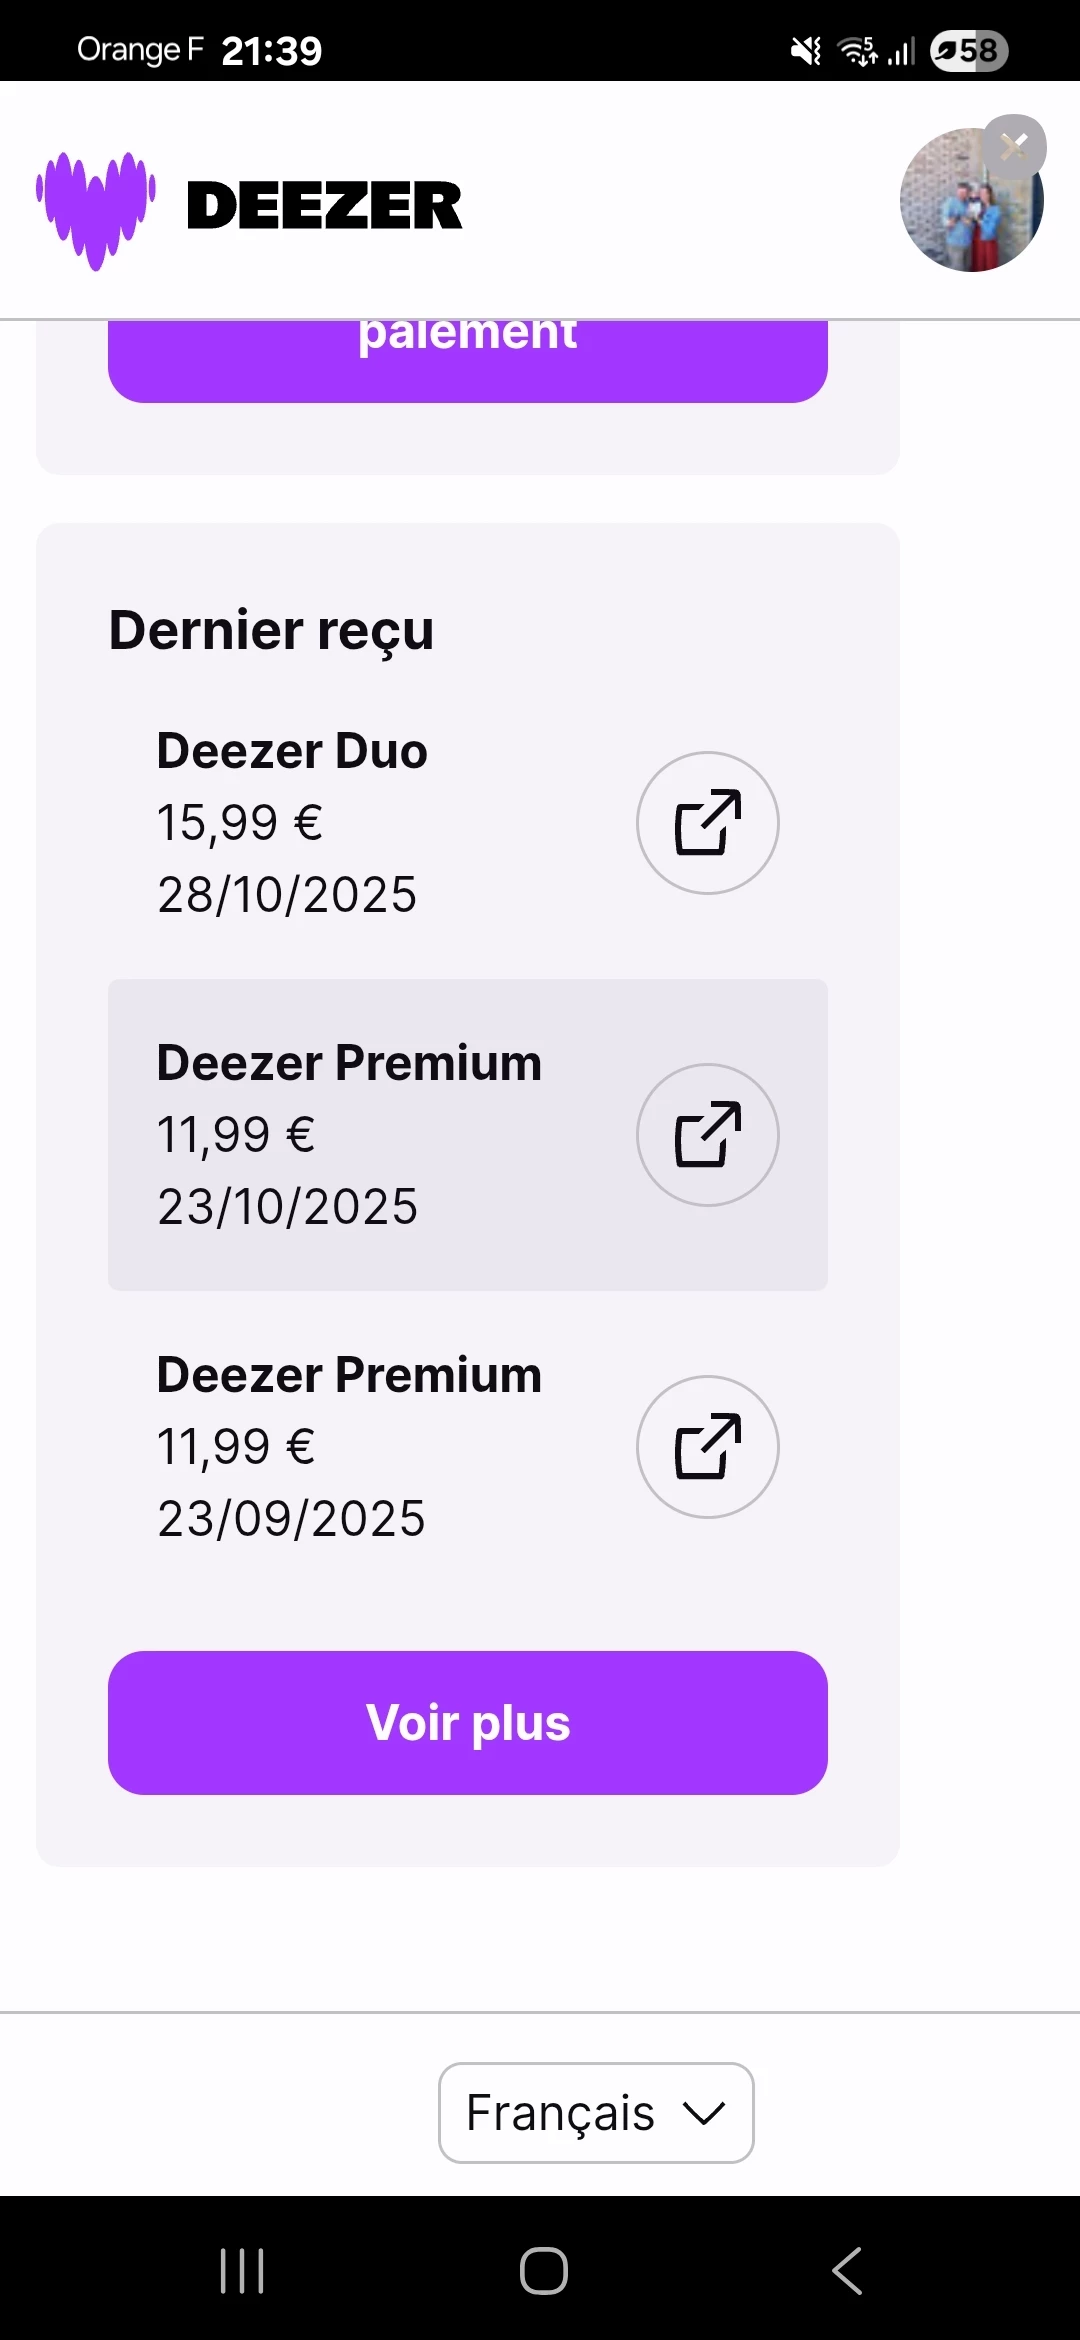Tap the DEEZER wordmark in header

[324, 206]
